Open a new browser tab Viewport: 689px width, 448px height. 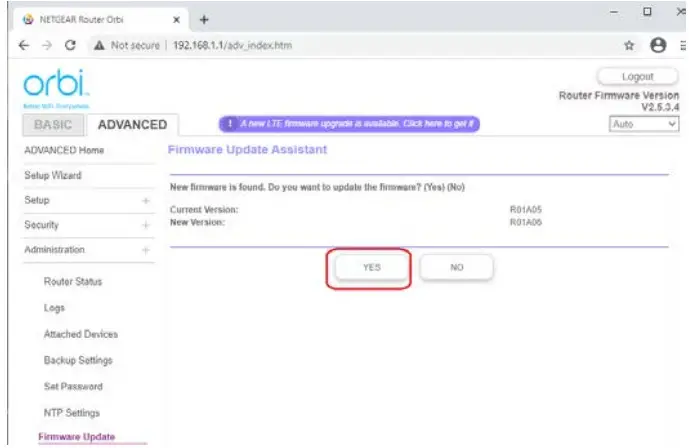tap(204, 20)
